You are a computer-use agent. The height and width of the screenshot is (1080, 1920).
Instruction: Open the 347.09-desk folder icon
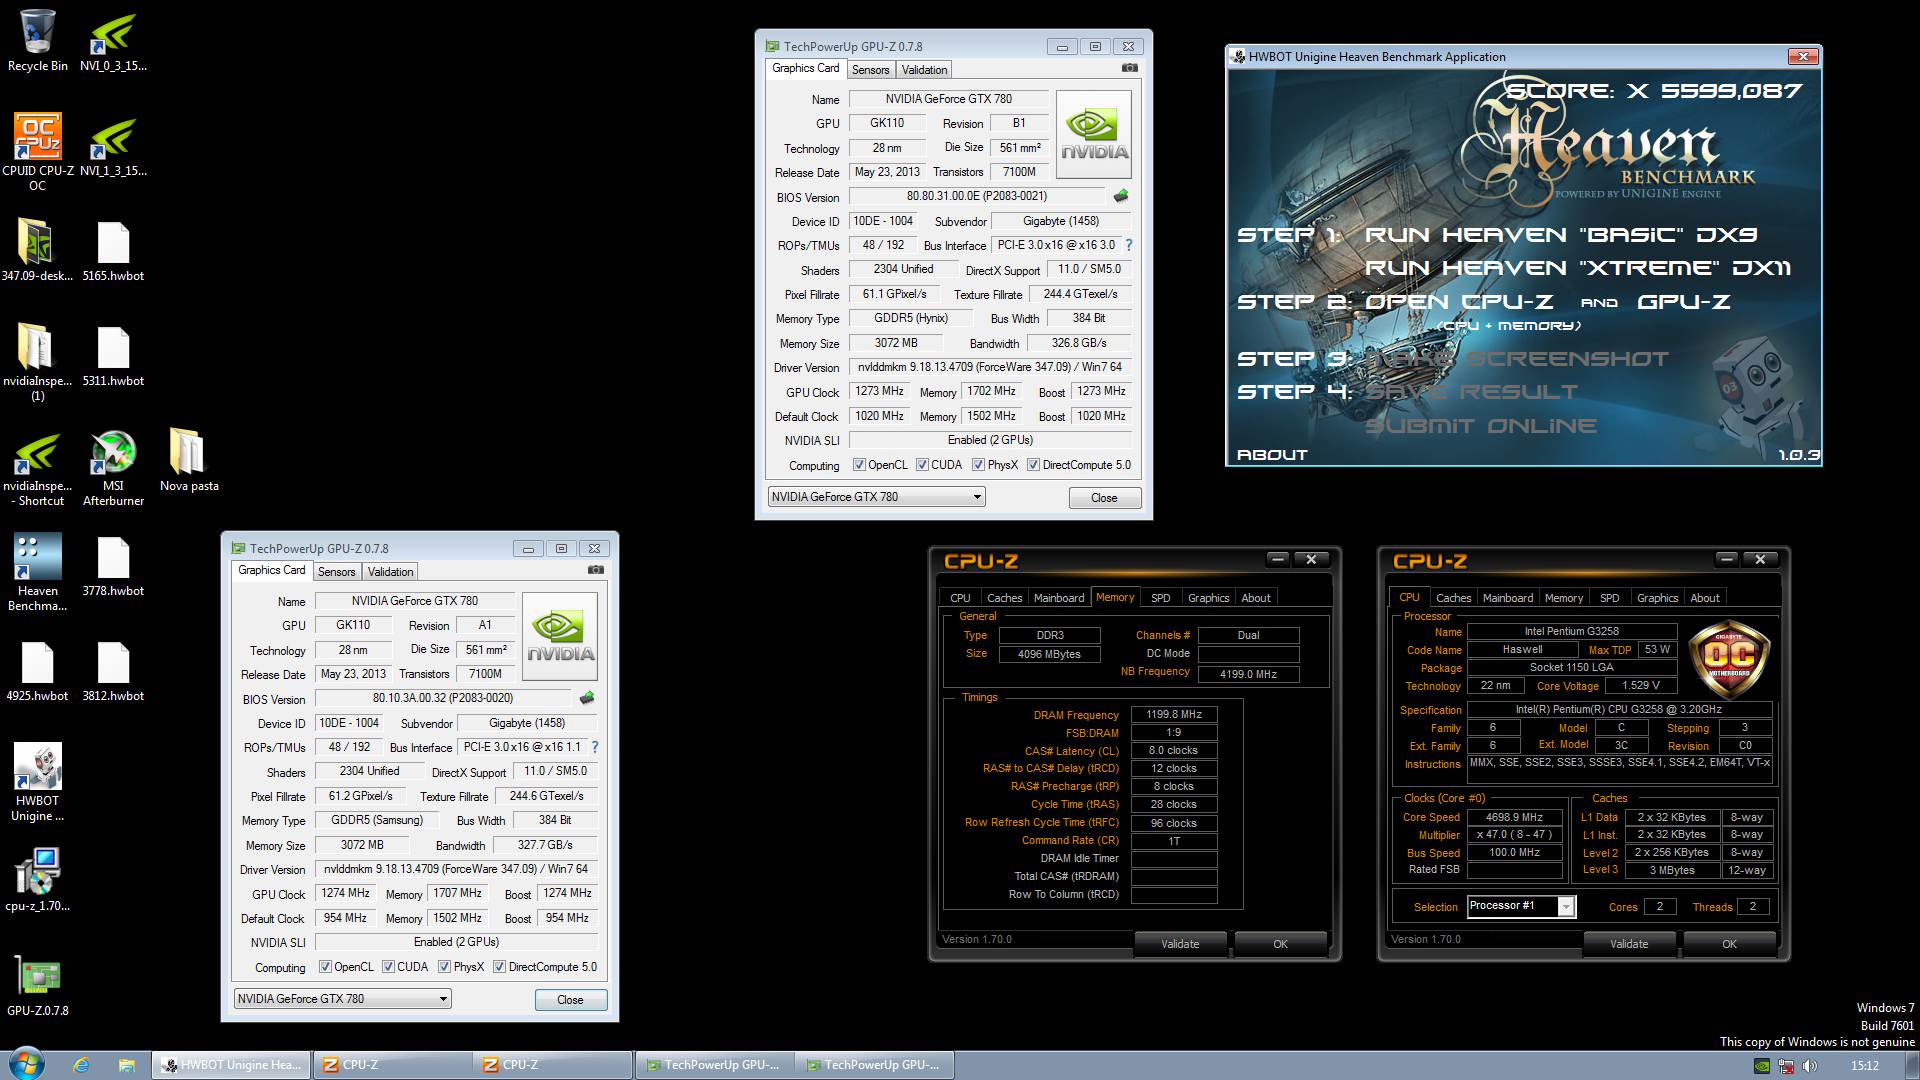pos(37,251)
